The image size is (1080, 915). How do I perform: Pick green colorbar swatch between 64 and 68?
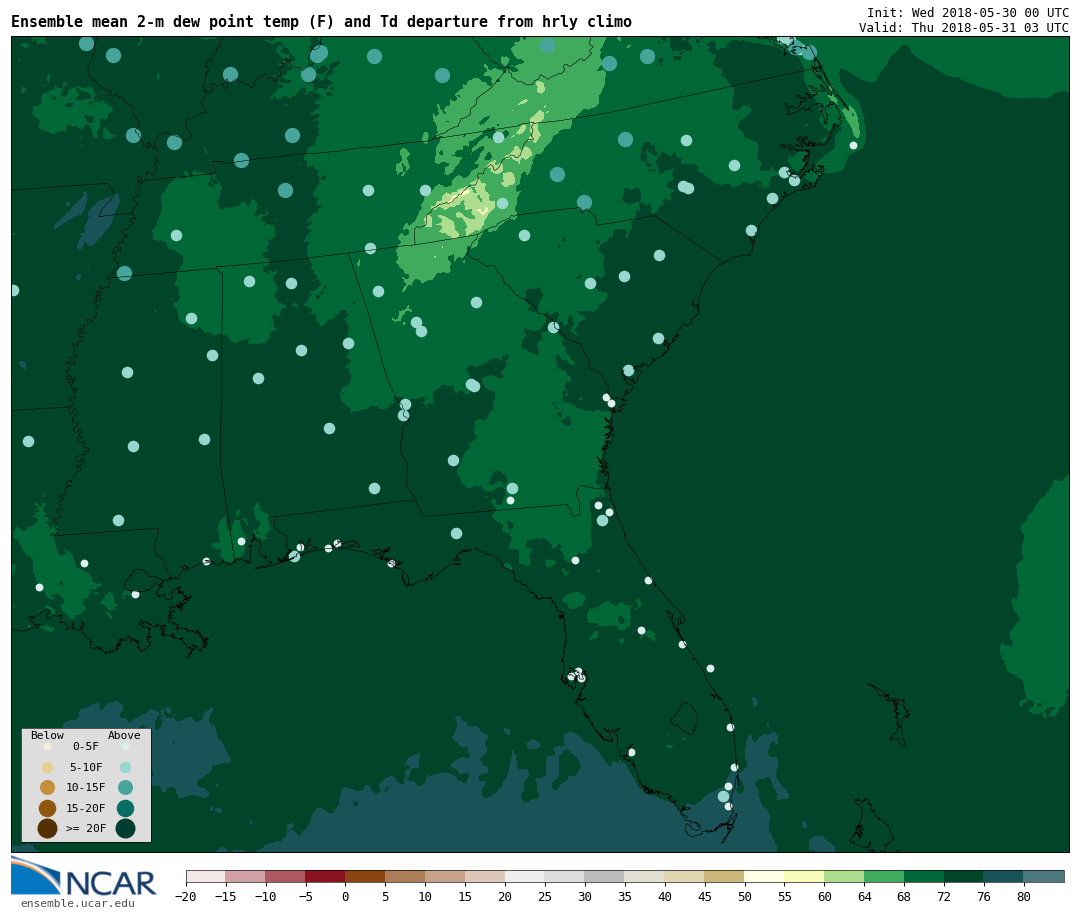point(884,876)
